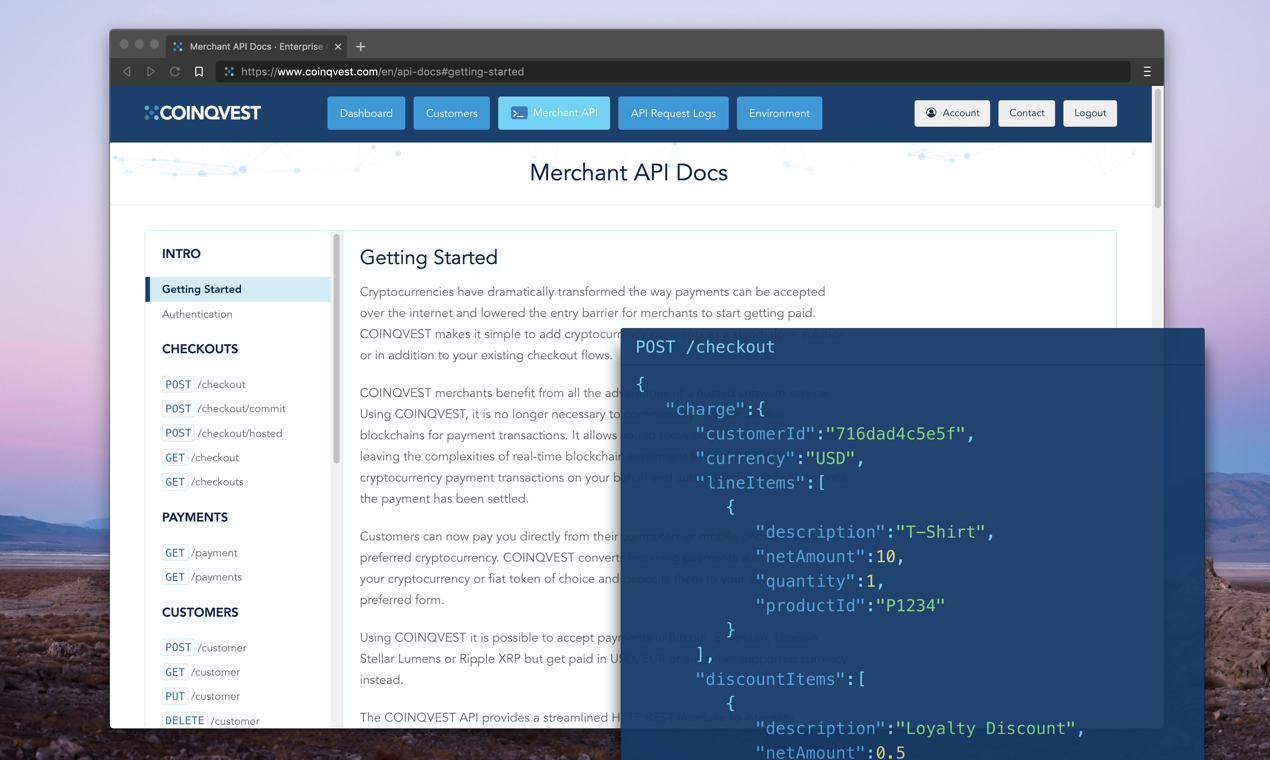
Task: Reload the page with the refresh icon
Action: pyautogui.click(x=175, y=72)
